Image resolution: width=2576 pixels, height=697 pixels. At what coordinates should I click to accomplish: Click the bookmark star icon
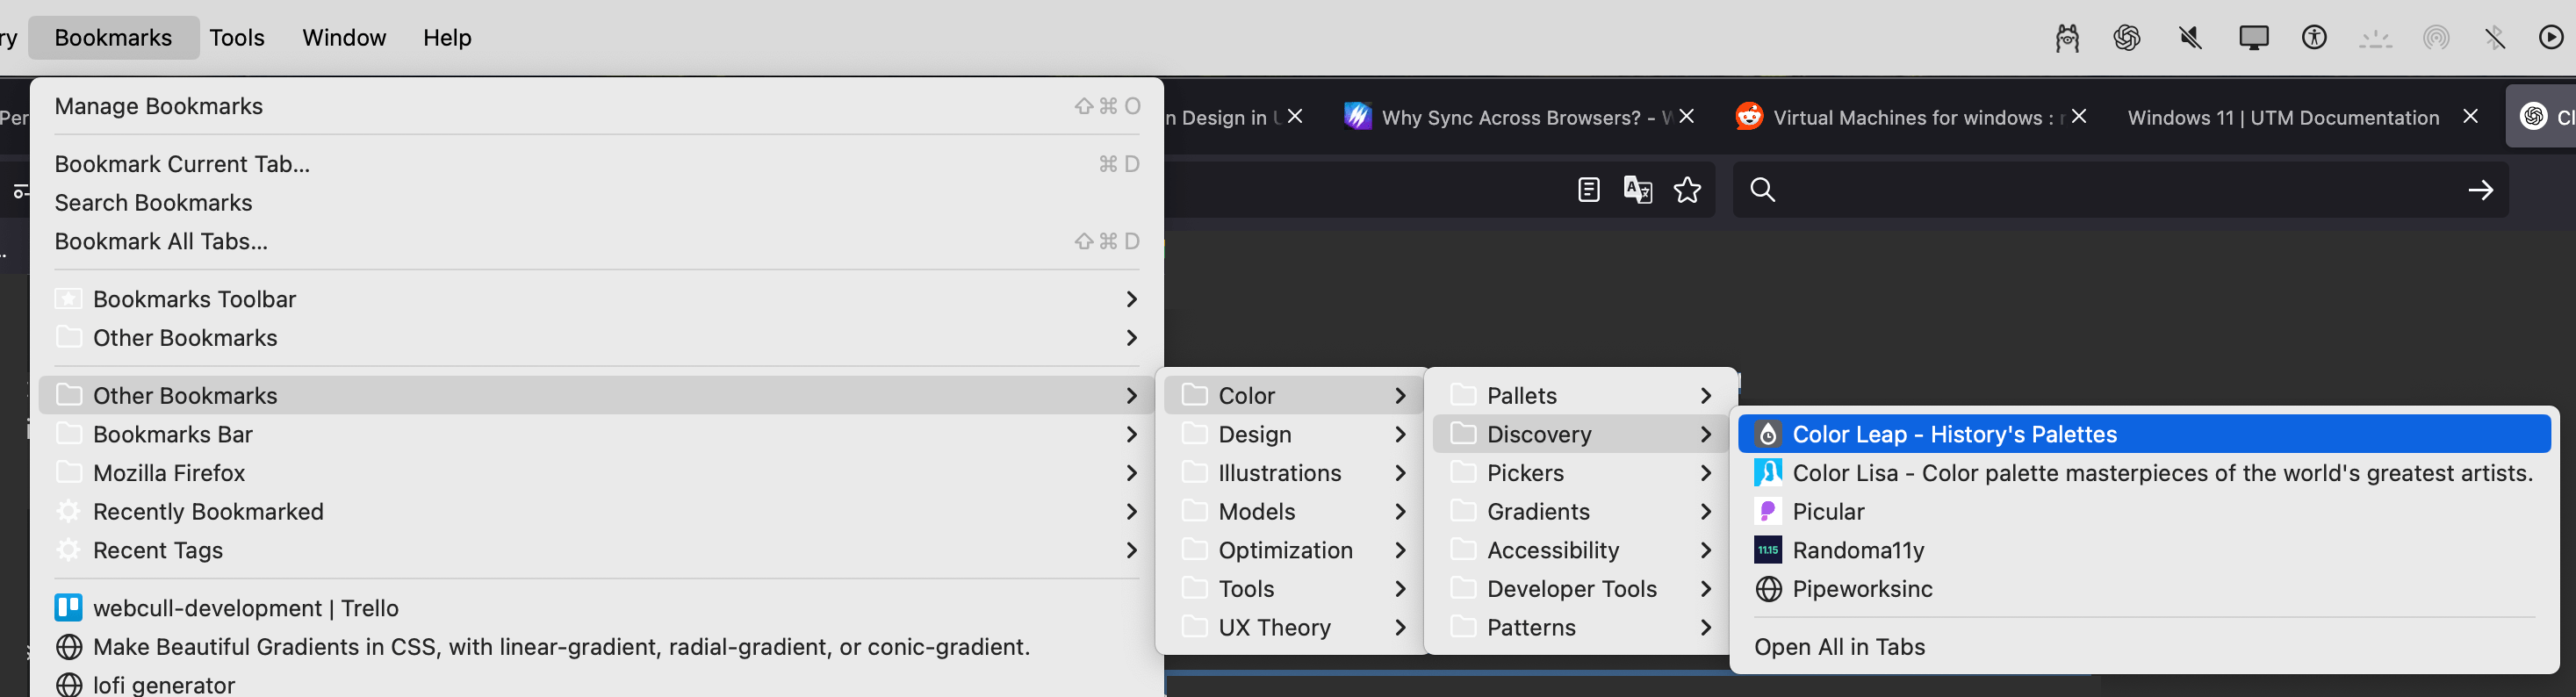click(x=1687, y=190)
